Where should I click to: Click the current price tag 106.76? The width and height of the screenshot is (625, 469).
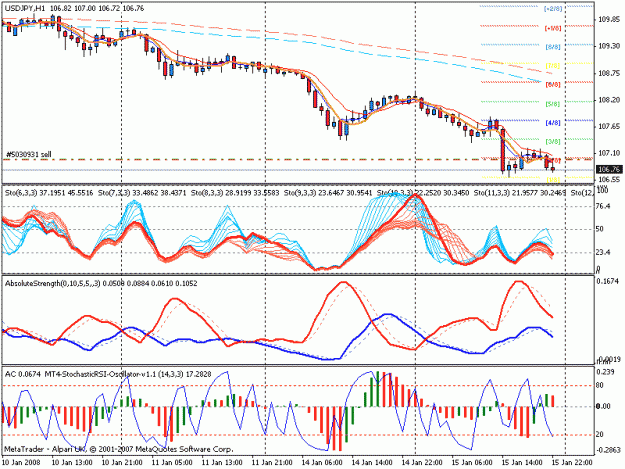coord(608,169)
